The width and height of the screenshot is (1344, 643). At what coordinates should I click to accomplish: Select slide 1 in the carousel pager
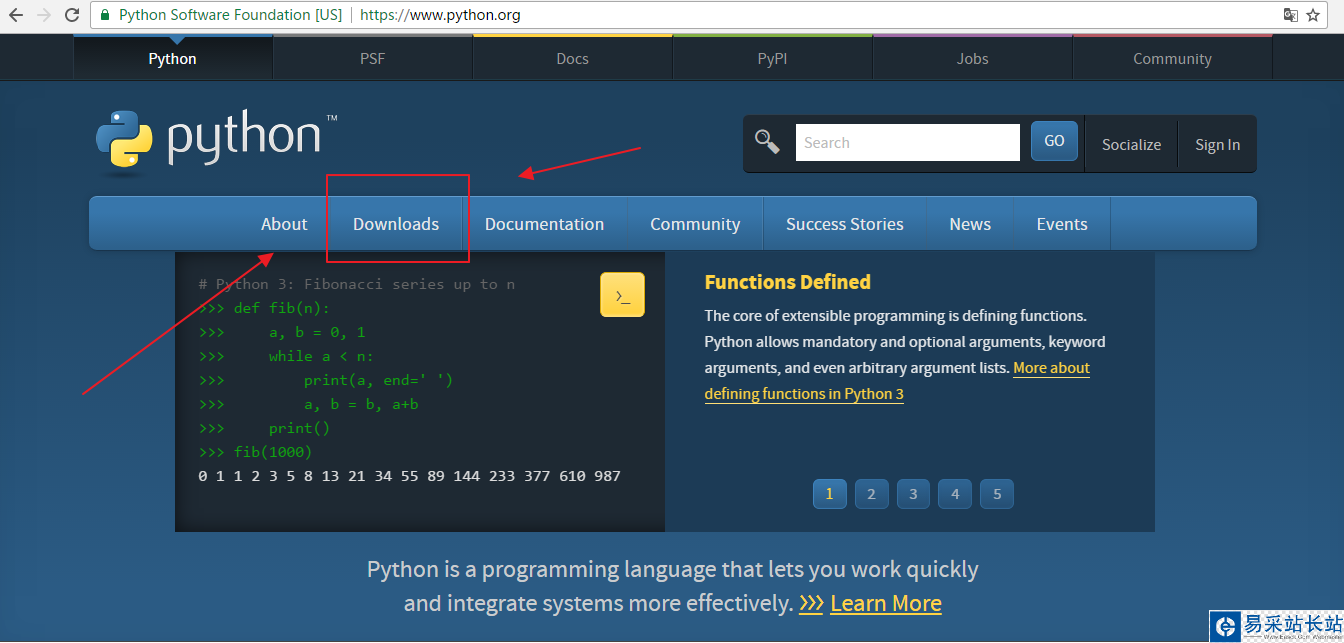[x=830, y=493]
